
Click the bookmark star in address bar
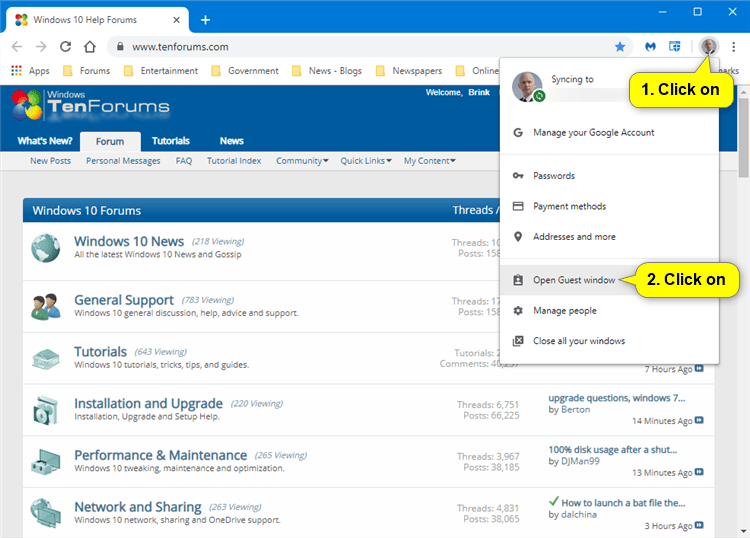click(620, 46)
